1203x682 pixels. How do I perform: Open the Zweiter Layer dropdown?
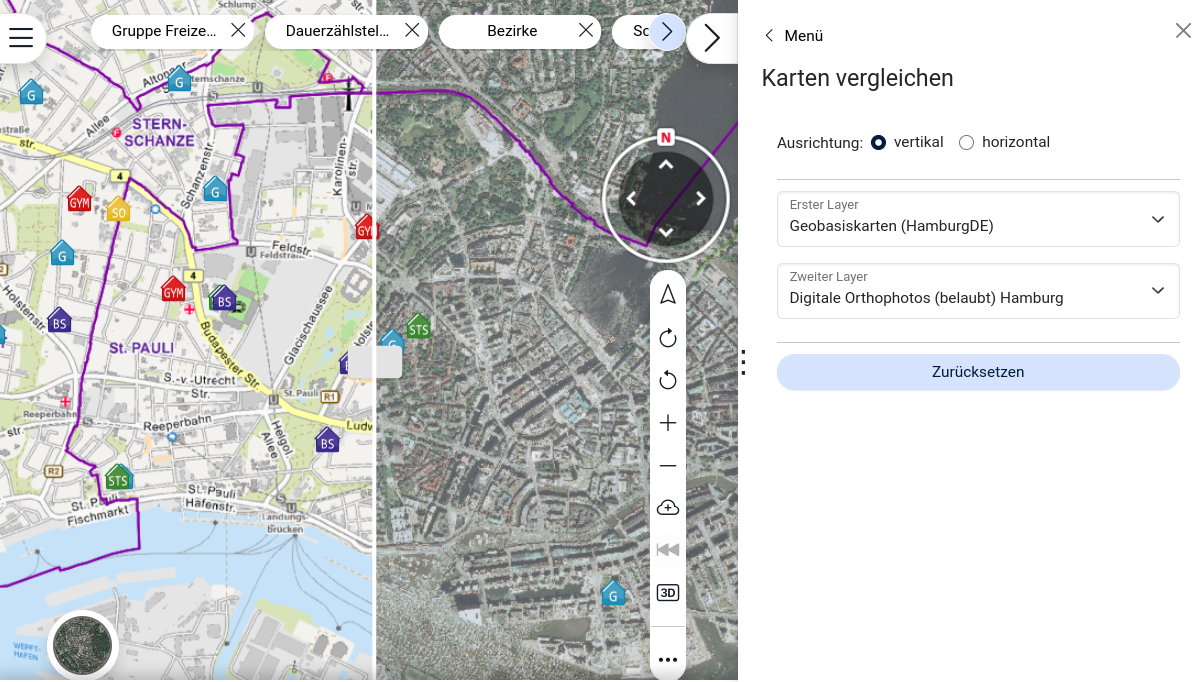coord(977,291)
